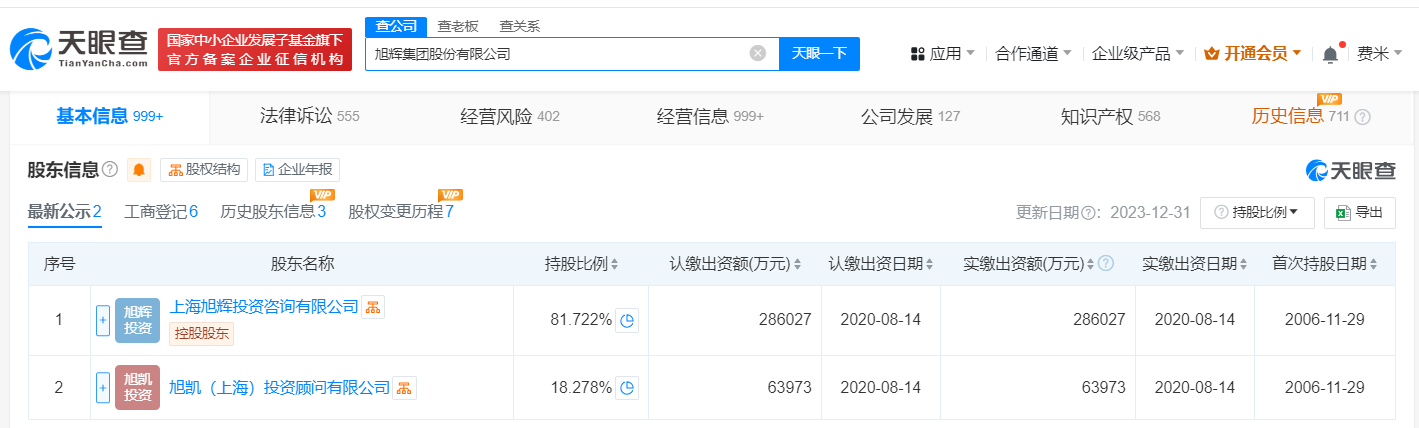The height and width of the screenshot is (428, 1419).
Task: Open the 企业级产品 dropdown
Action: (1138, 54)
